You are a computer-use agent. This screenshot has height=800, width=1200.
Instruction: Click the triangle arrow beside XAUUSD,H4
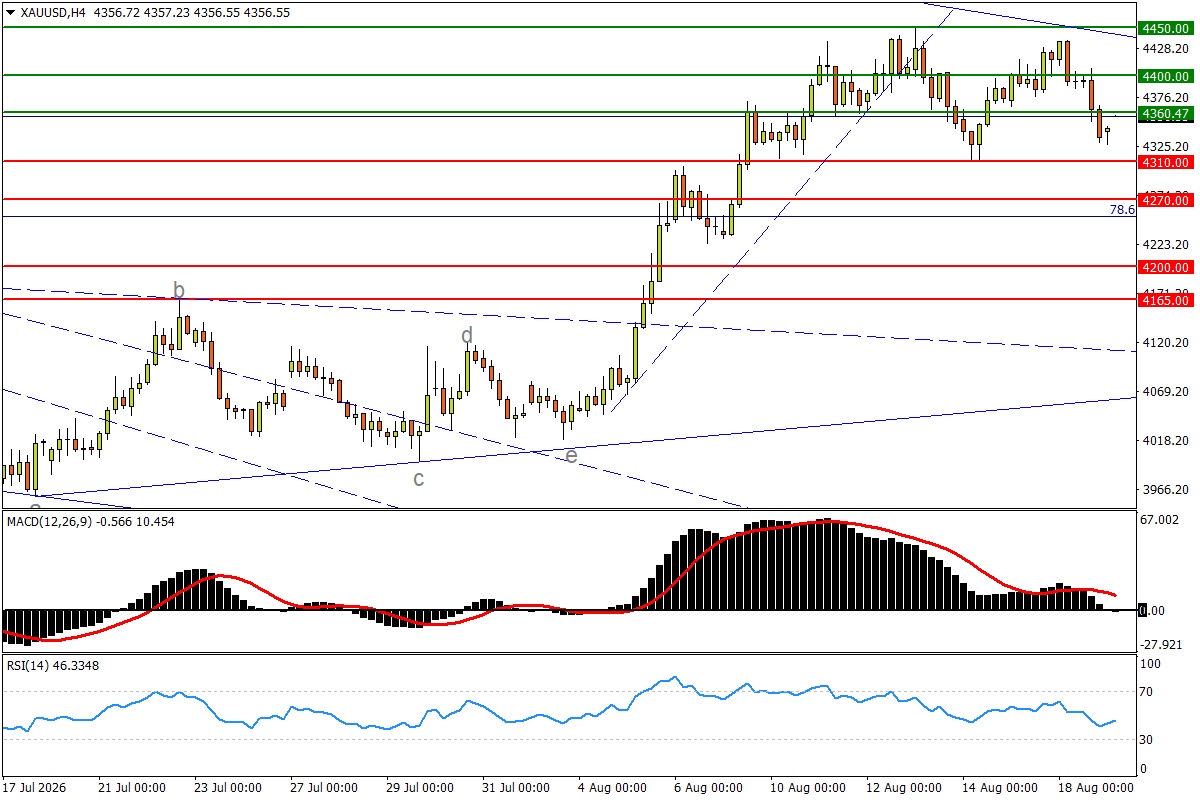tap(11, 13)
